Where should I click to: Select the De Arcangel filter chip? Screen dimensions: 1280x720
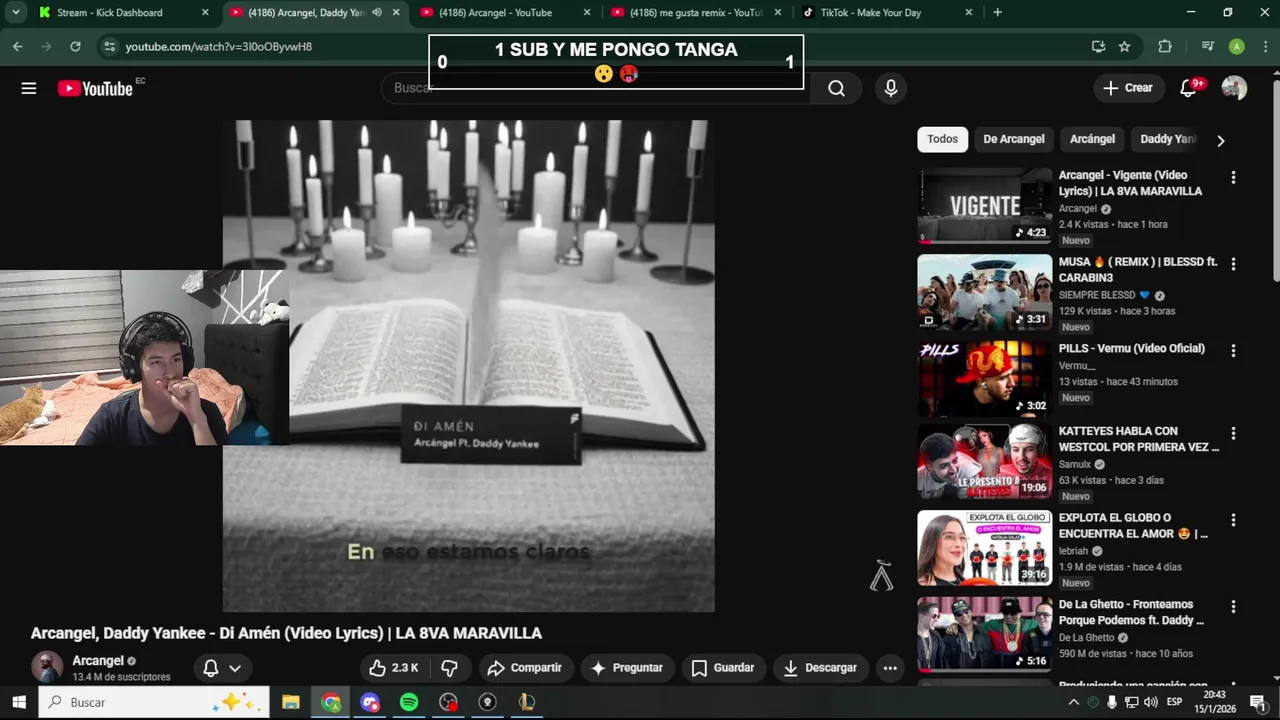click(x=1013, y=140)
